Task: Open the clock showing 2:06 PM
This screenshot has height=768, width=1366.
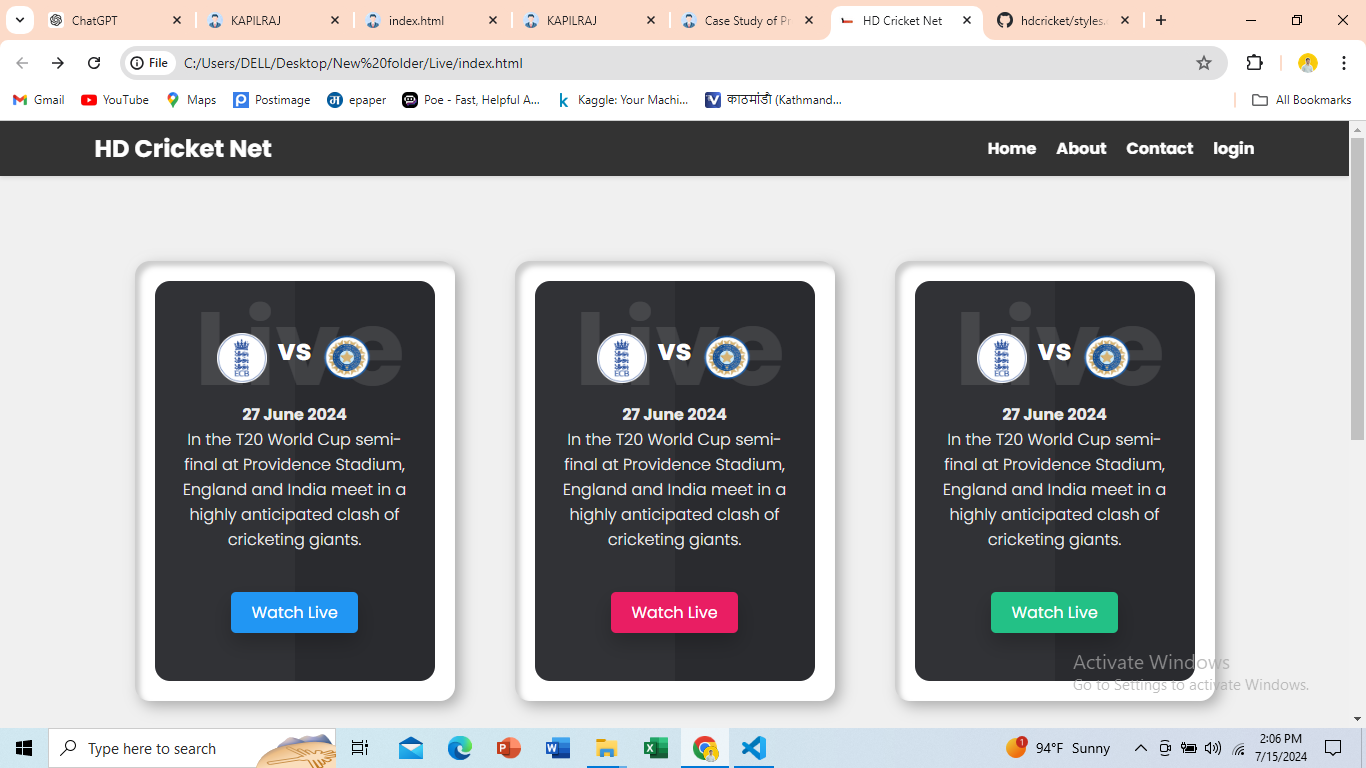Action: pos(1281,748)
